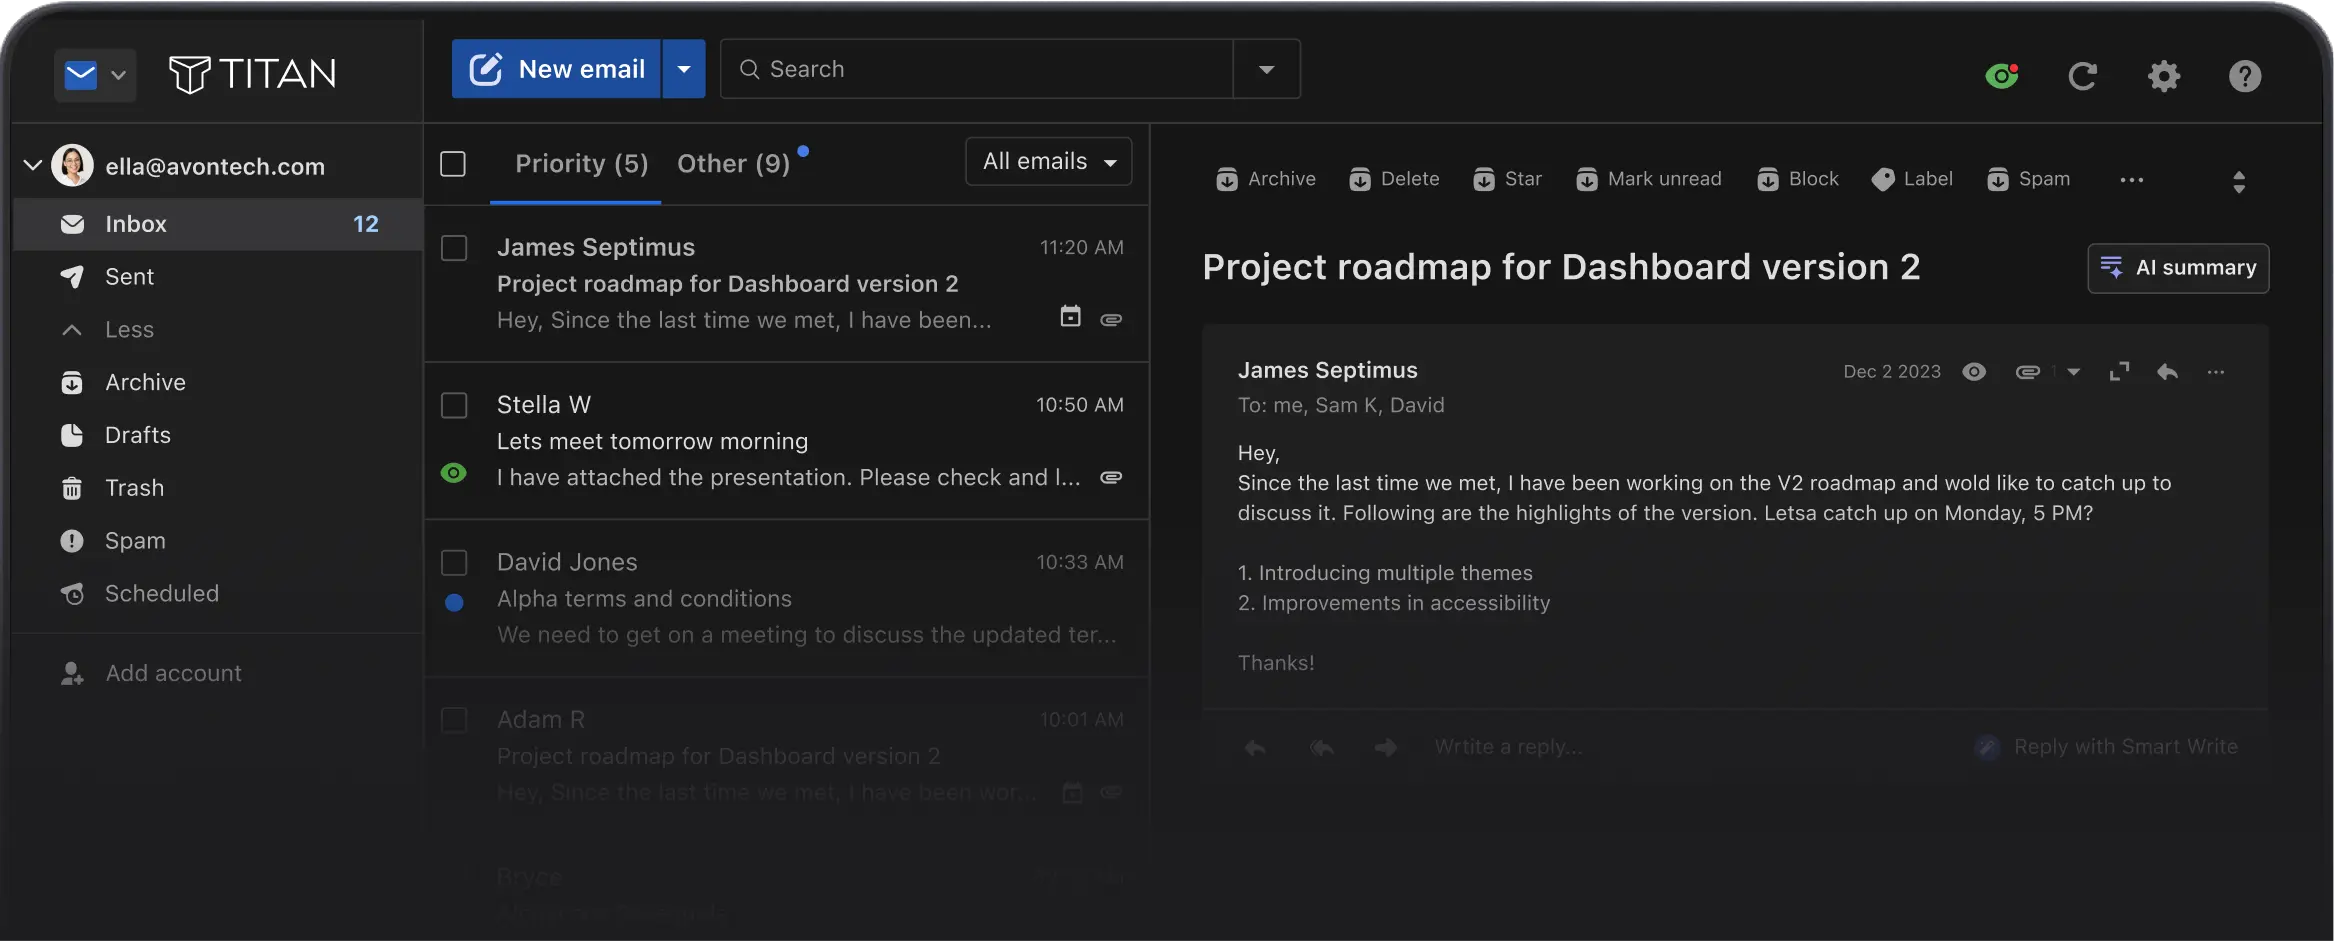Open the help question mark icon
Image resolution: width=2334 pixels, height=941 pixels.
pyautogui.click(x=2245, y=76)
